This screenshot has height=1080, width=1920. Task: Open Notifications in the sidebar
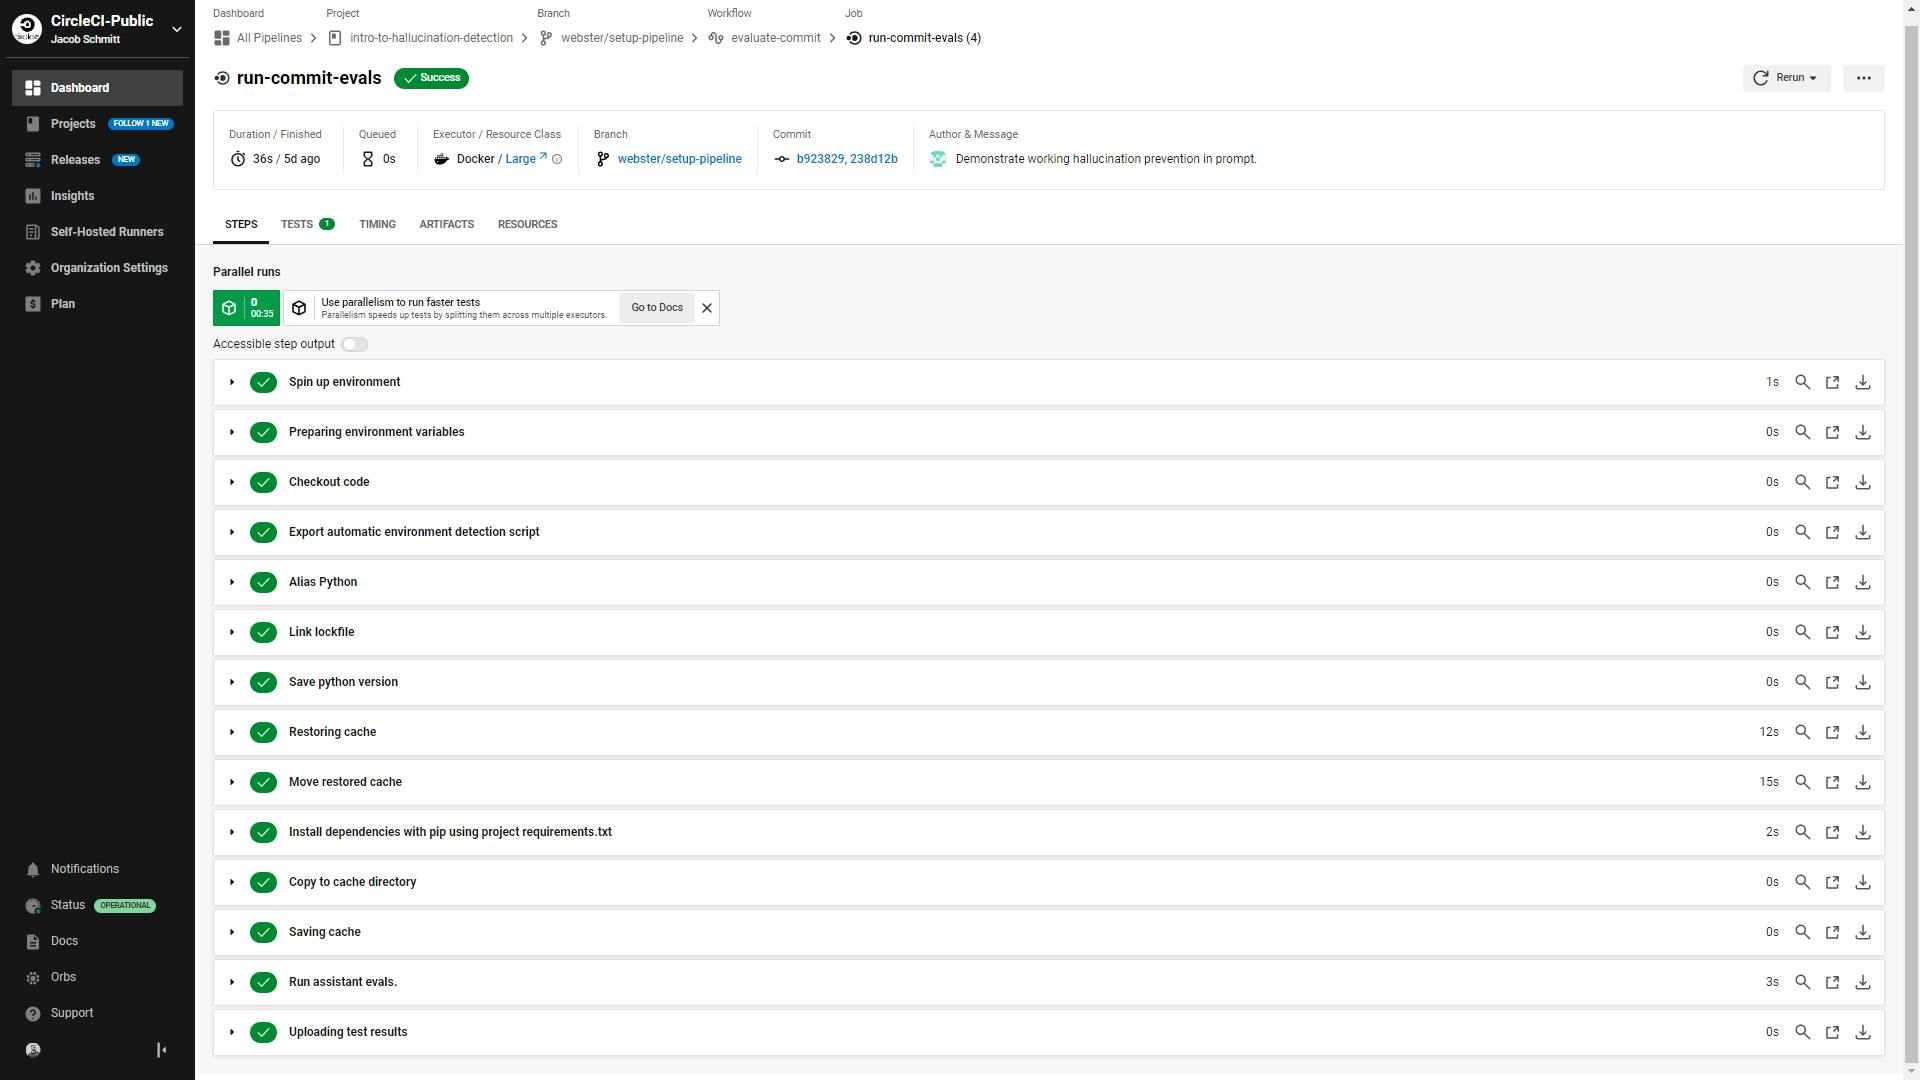pyautogui.click(x=85, y=868)
